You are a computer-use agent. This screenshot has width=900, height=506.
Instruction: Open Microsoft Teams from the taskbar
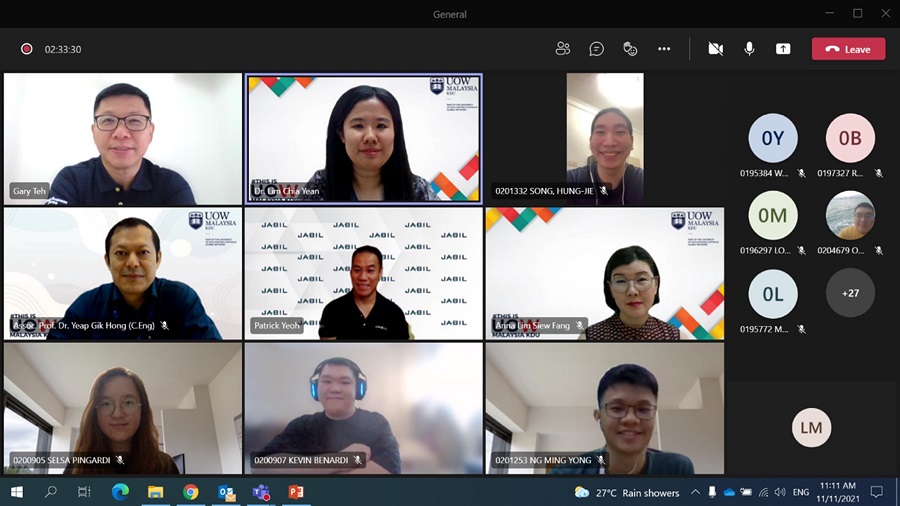tap(261, 492)
